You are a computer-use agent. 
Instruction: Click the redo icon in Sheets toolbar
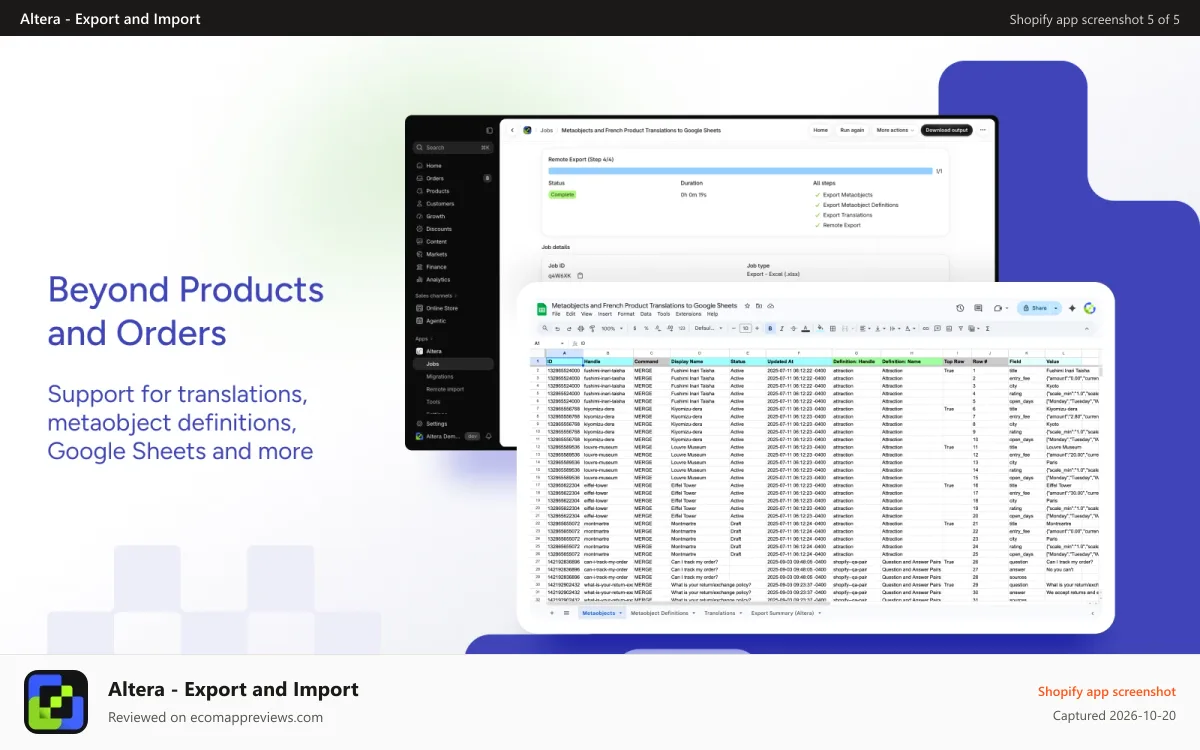pos(569,328)
